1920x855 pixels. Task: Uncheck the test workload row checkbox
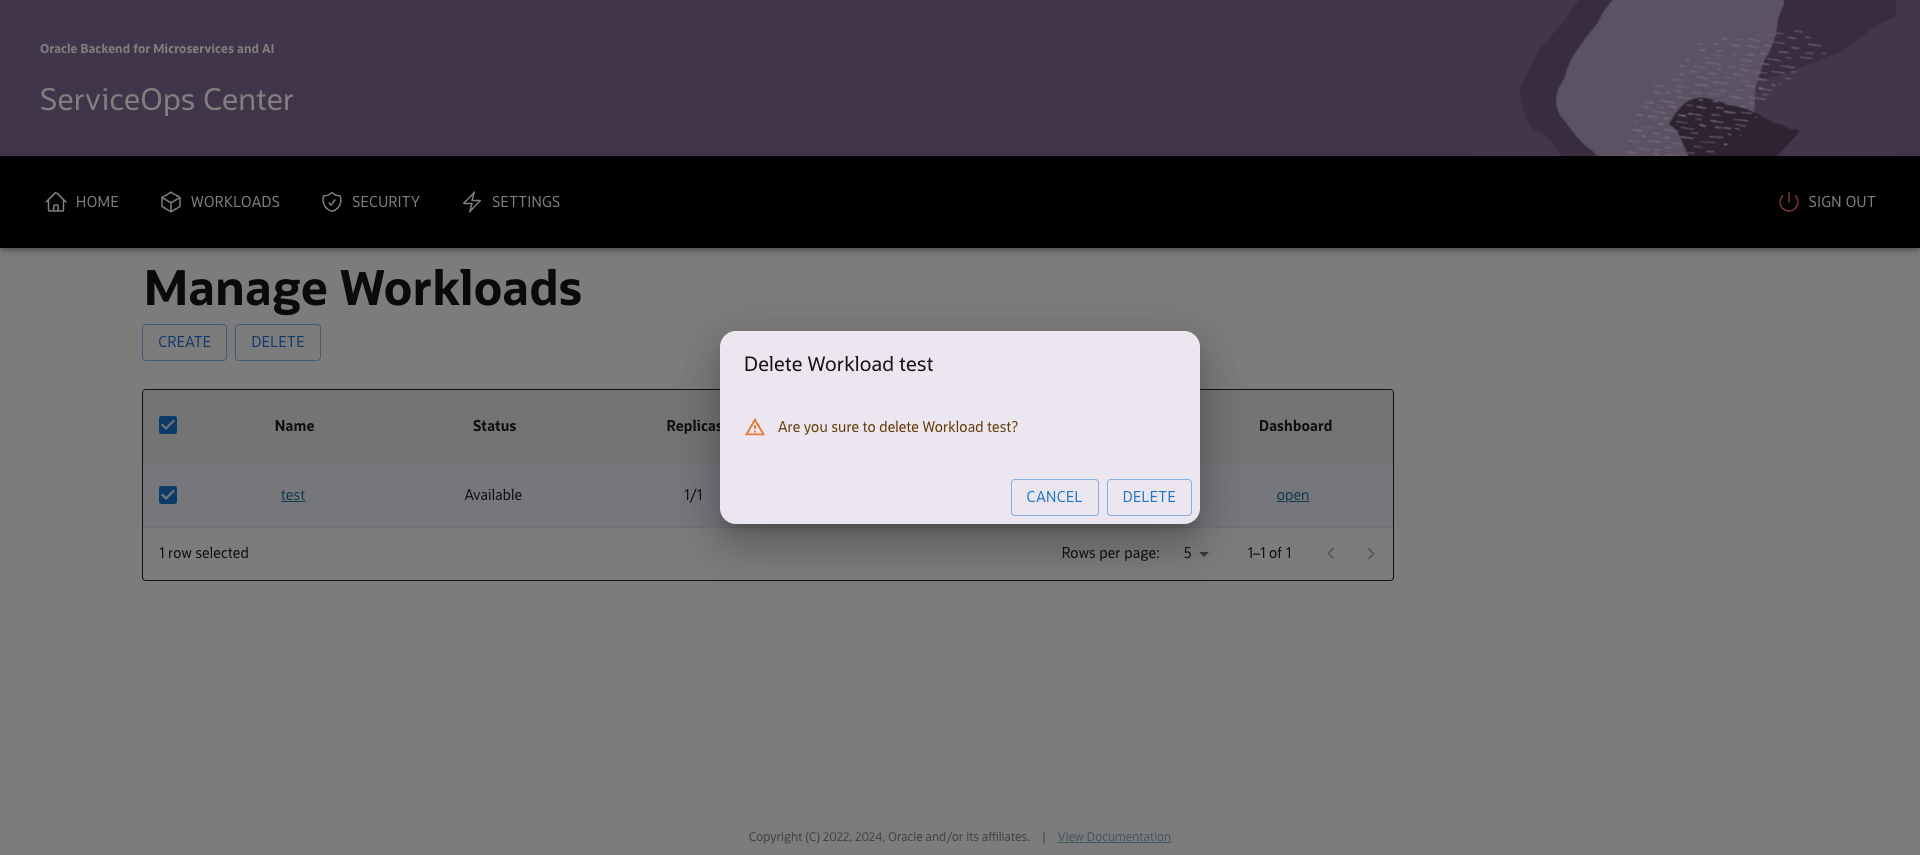pyautogui.click(x=168, y=495)
